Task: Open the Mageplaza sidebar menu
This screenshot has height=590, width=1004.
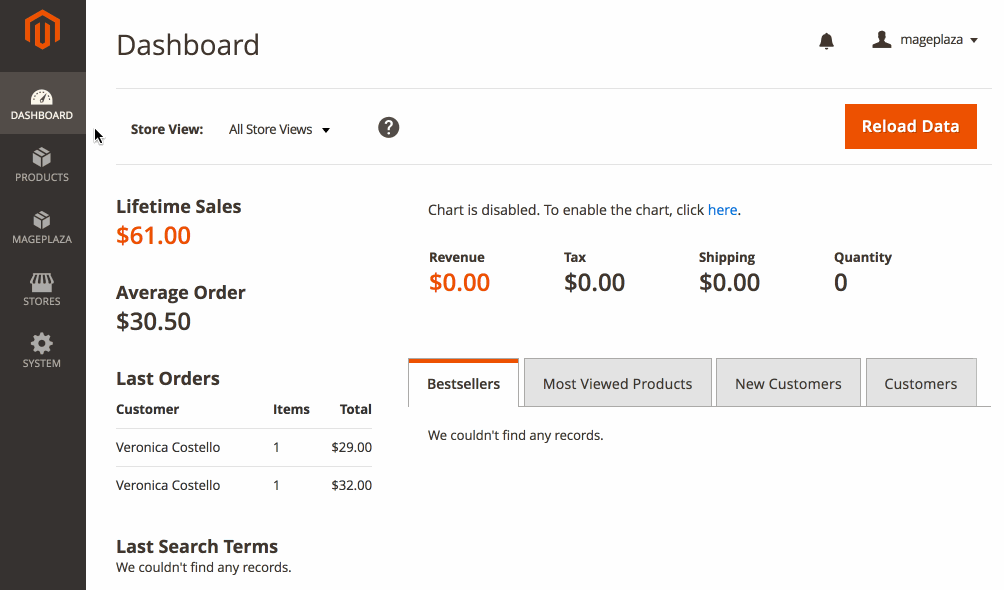Action: pyautogui.click(x=42, y=227)
